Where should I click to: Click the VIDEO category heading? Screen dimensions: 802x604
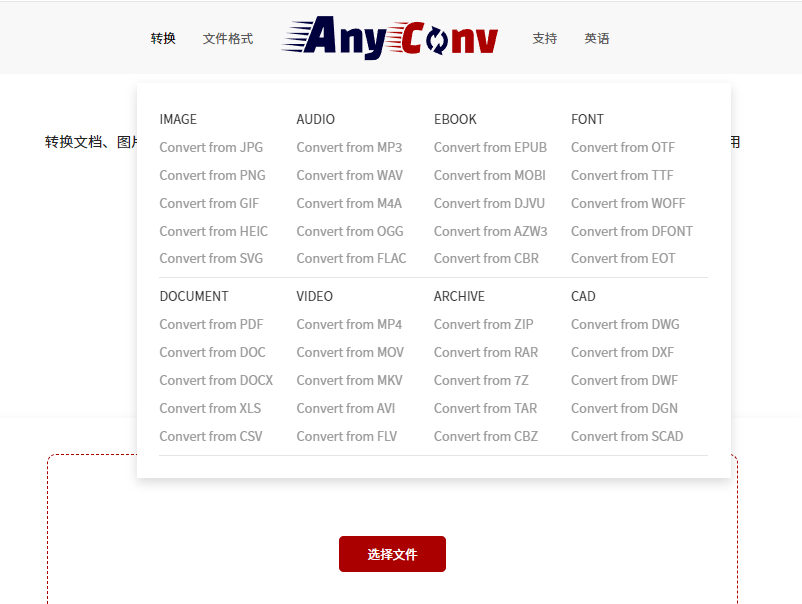coord(315,296)
